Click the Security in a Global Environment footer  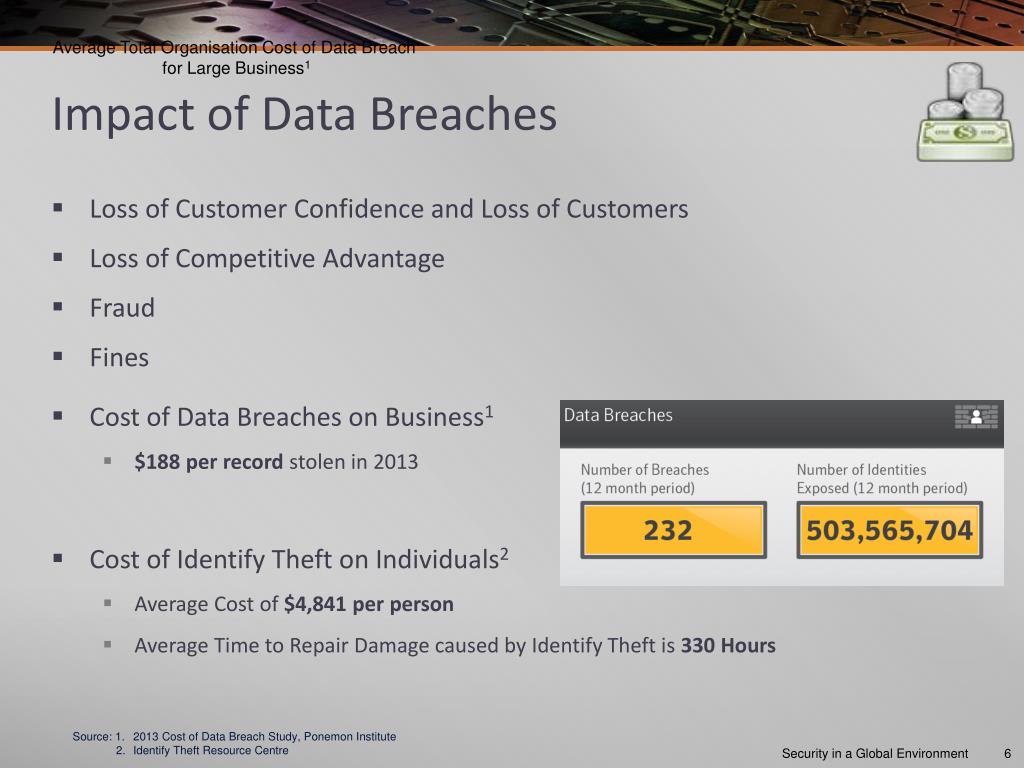[875, 754]
